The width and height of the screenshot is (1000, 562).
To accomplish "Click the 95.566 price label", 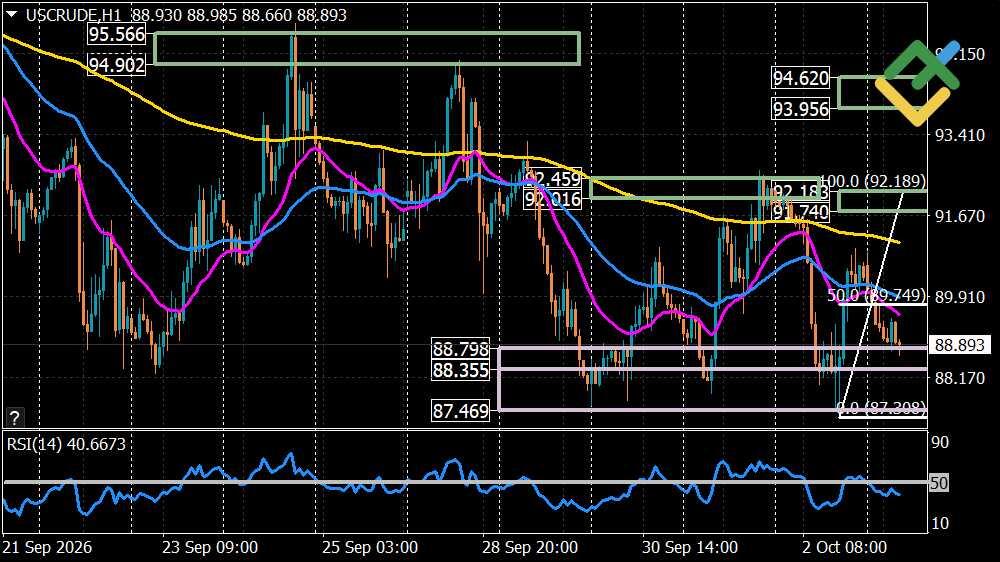I will (117, 34).
